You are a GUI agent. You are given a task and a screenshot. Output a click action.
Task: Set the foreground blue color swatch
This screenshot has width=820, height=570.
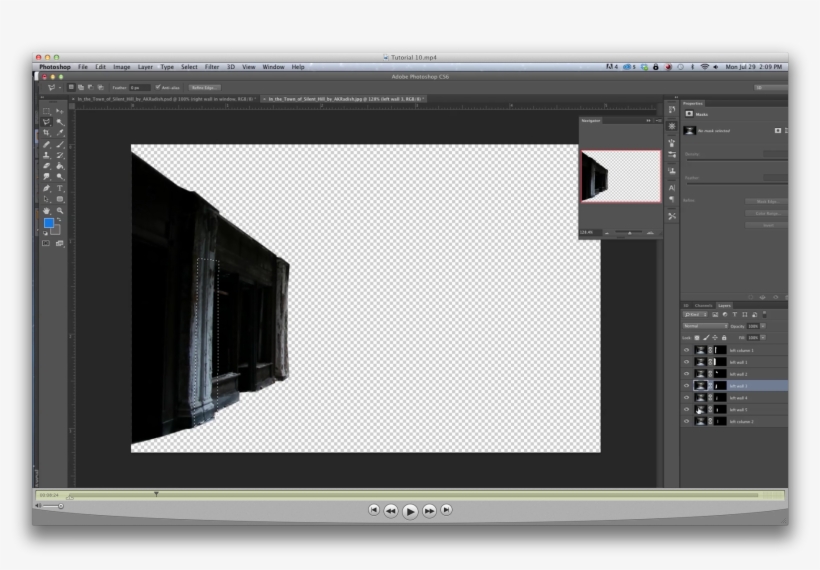[48, 223]
